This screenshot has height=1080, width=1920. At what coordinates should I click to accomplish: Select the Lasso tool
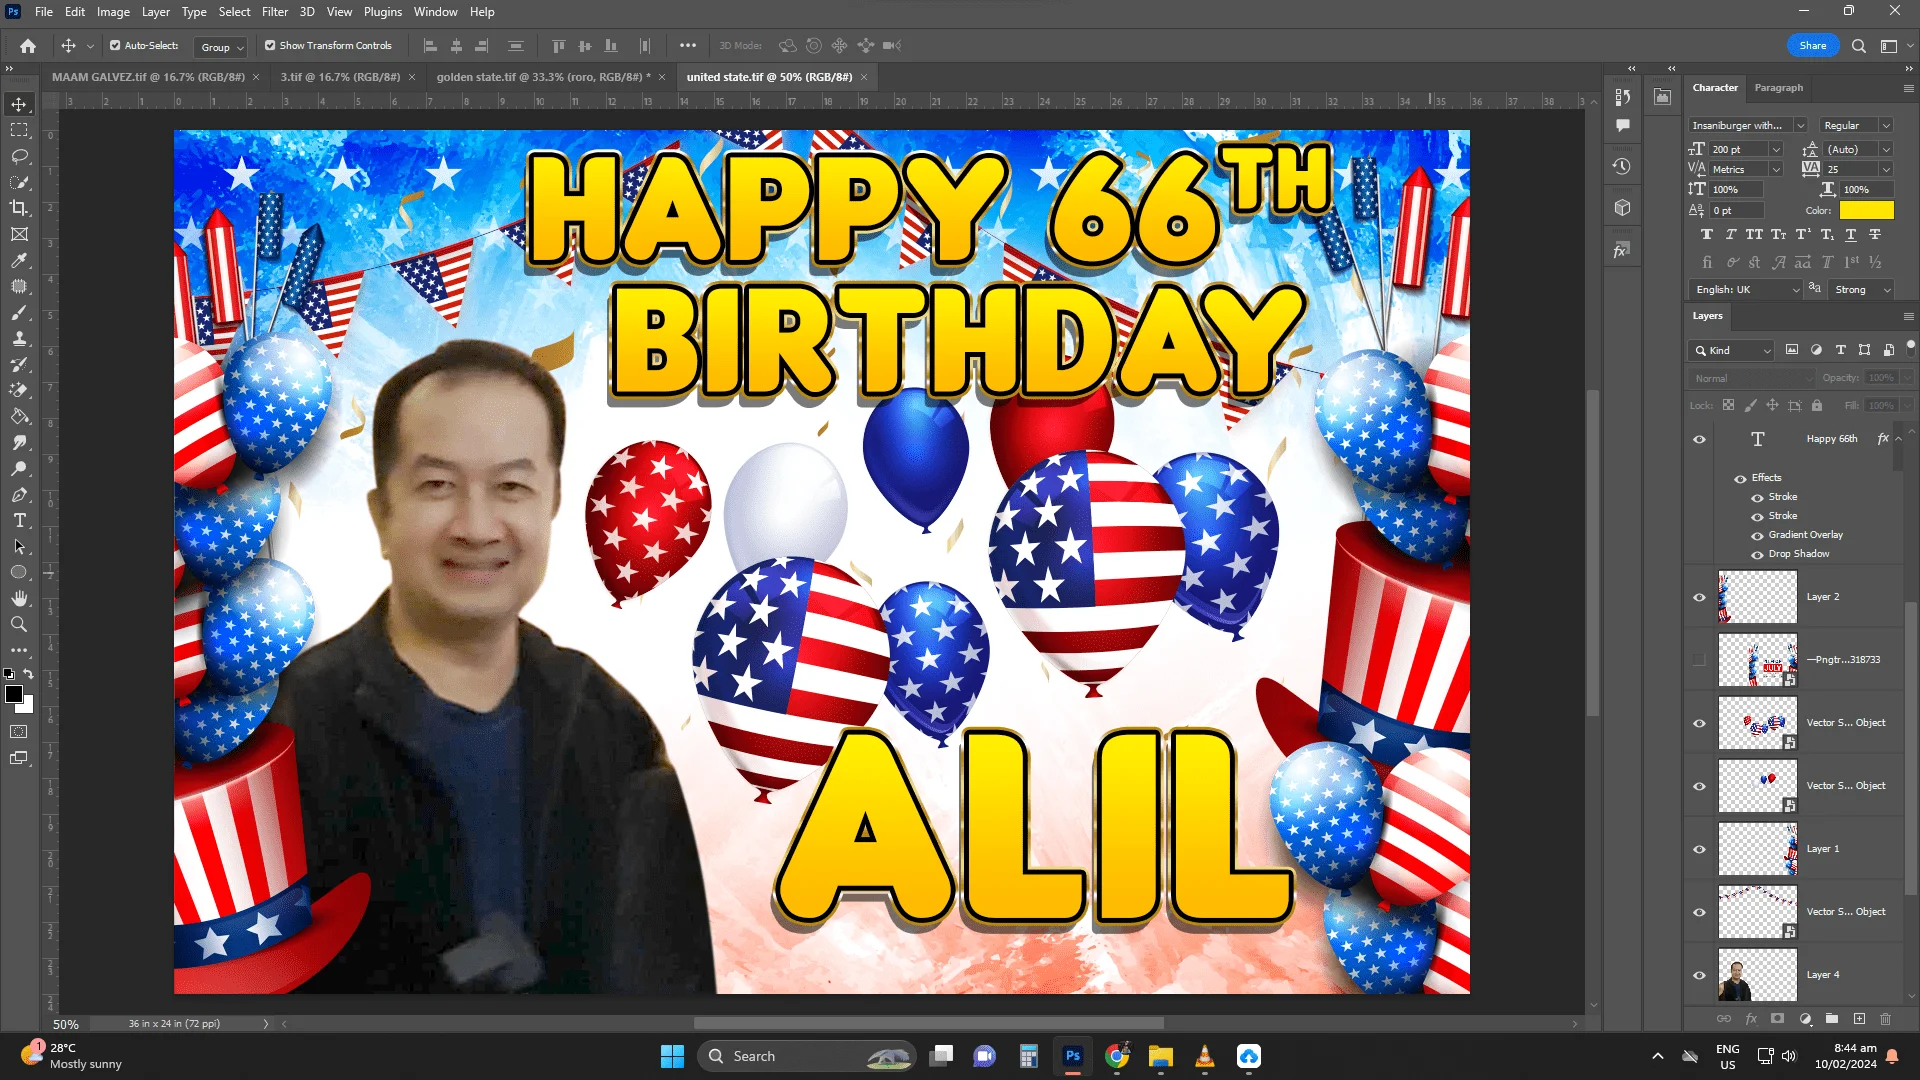(19, 156)
